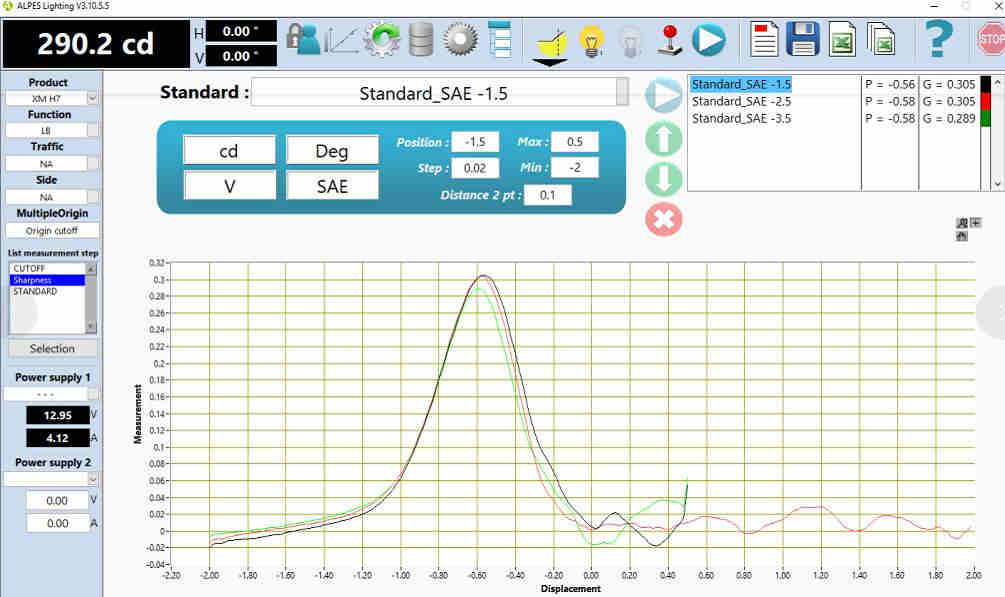Open the user lock login icon

(x=303, y=38)
